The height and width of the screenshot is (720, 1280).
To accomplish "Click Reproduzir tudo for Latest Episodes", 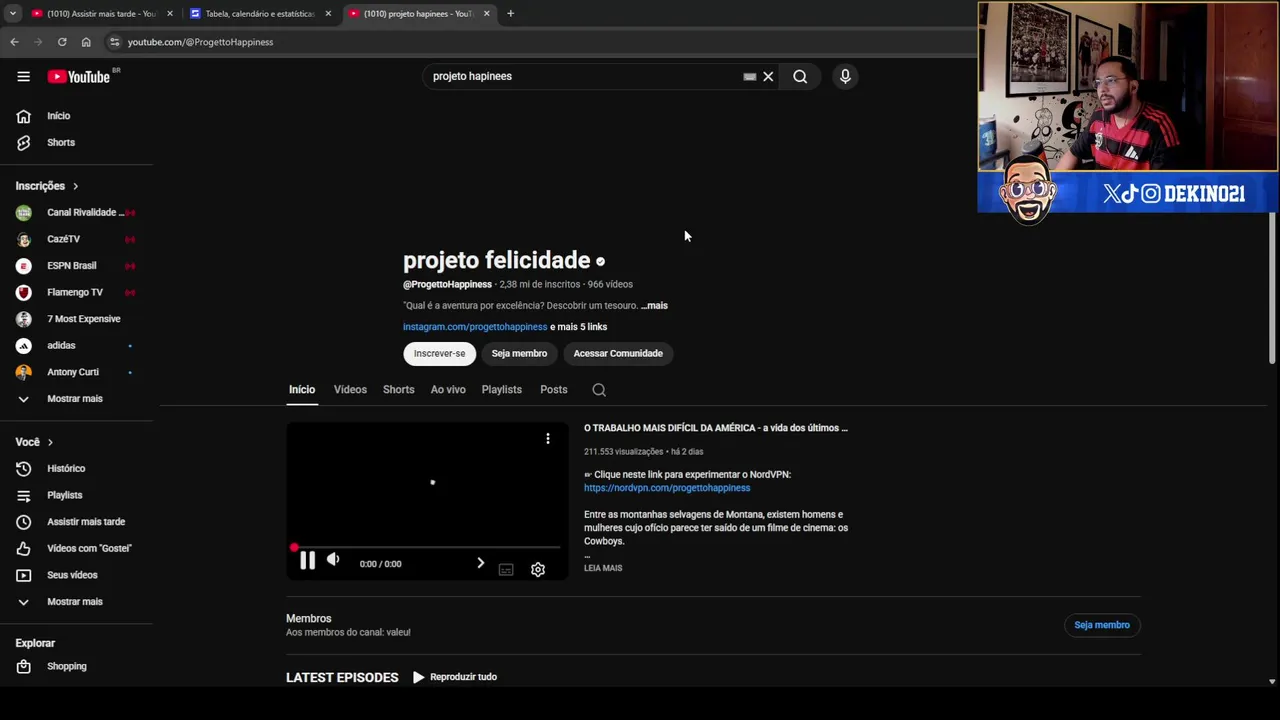I will 455,677.
